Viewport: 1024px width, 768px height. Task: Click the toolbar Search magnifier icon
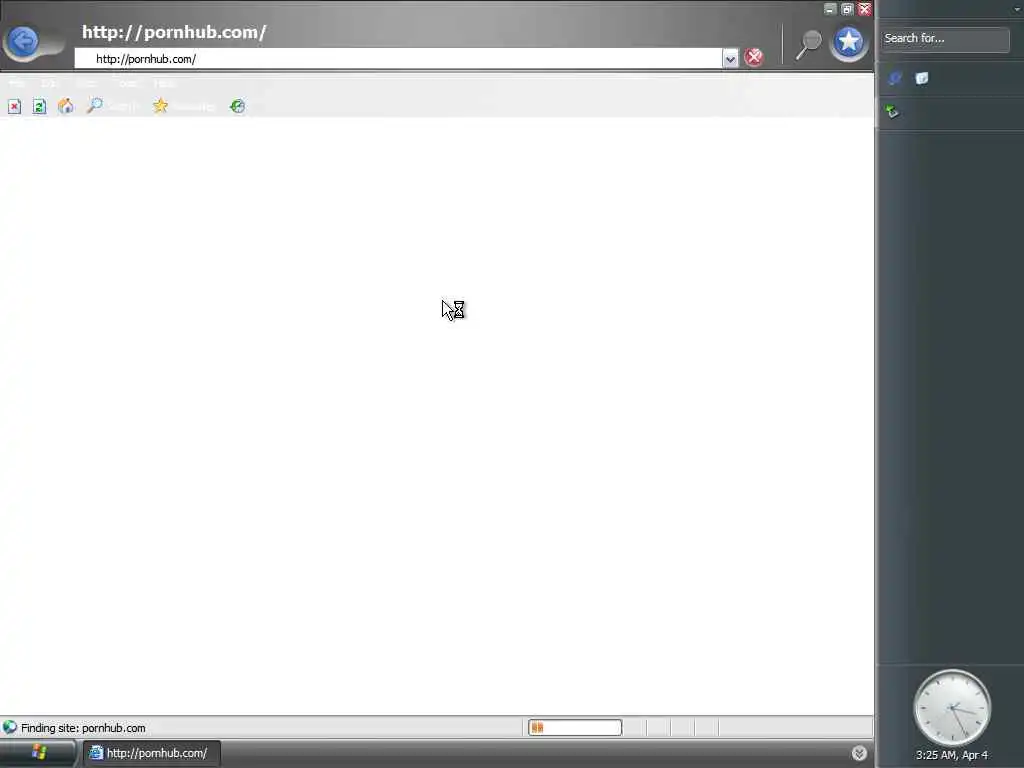point(95,106)
